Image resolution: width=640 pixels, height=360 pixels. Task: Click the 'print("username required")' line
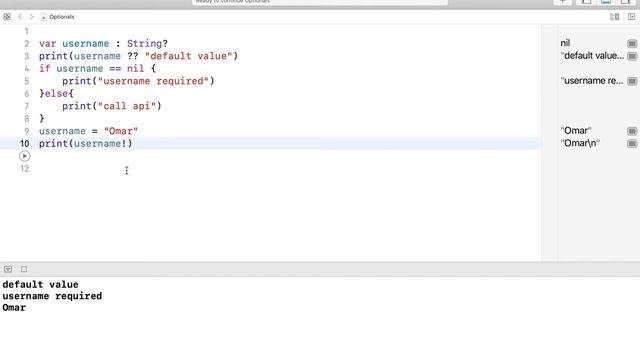[x=138, y=81]
